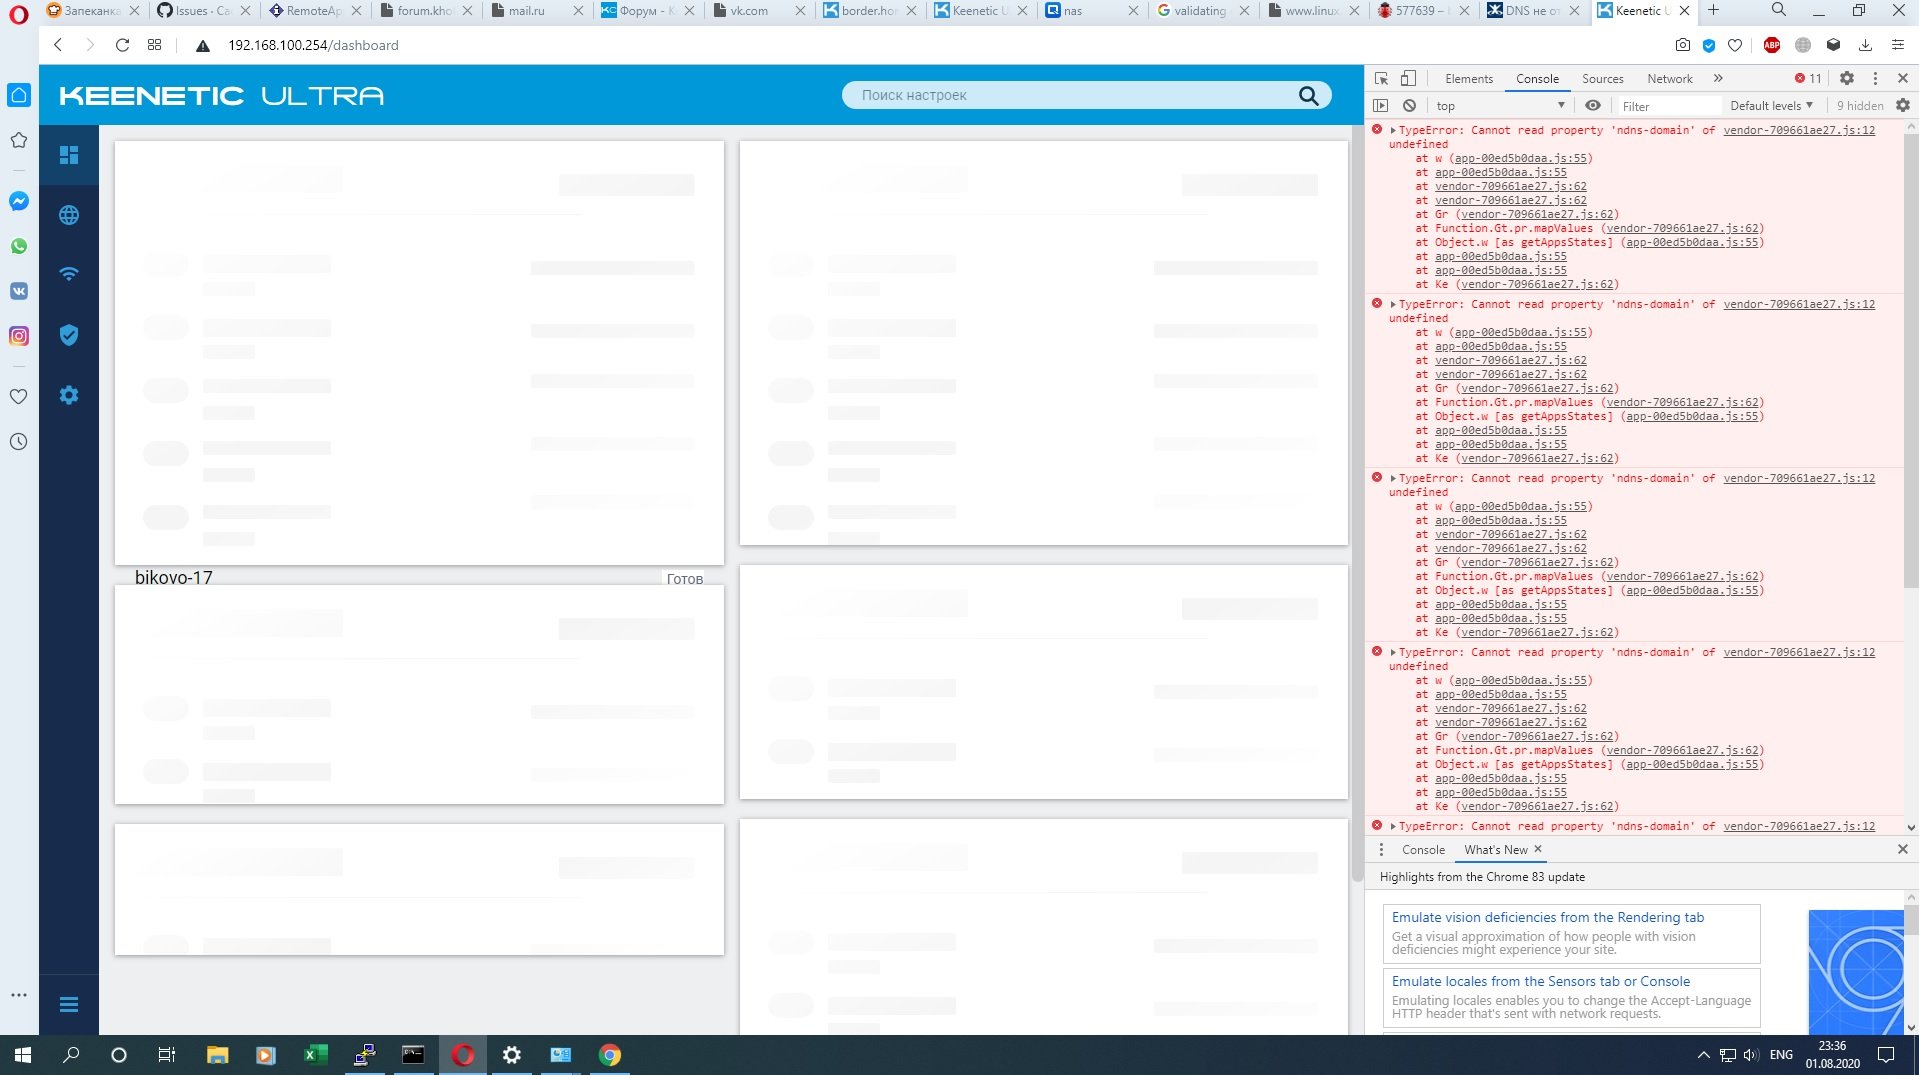Toggle the device toolbar in DevTools

[1408, 78]
